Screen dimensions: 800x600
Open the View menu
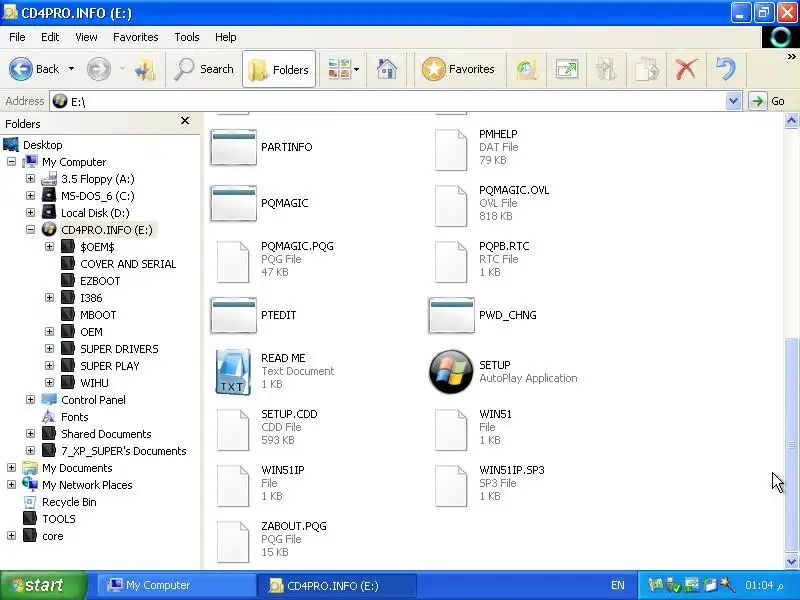(86, 37)
